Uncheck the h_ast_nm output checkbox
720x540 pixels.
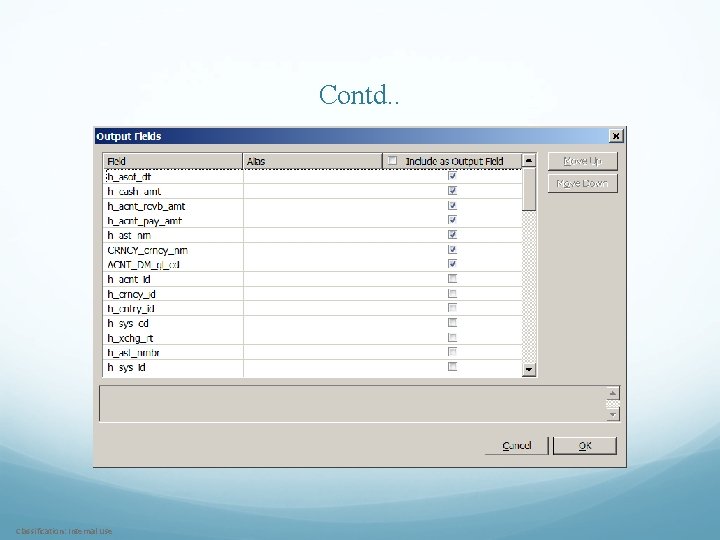[x=452, y=235]
